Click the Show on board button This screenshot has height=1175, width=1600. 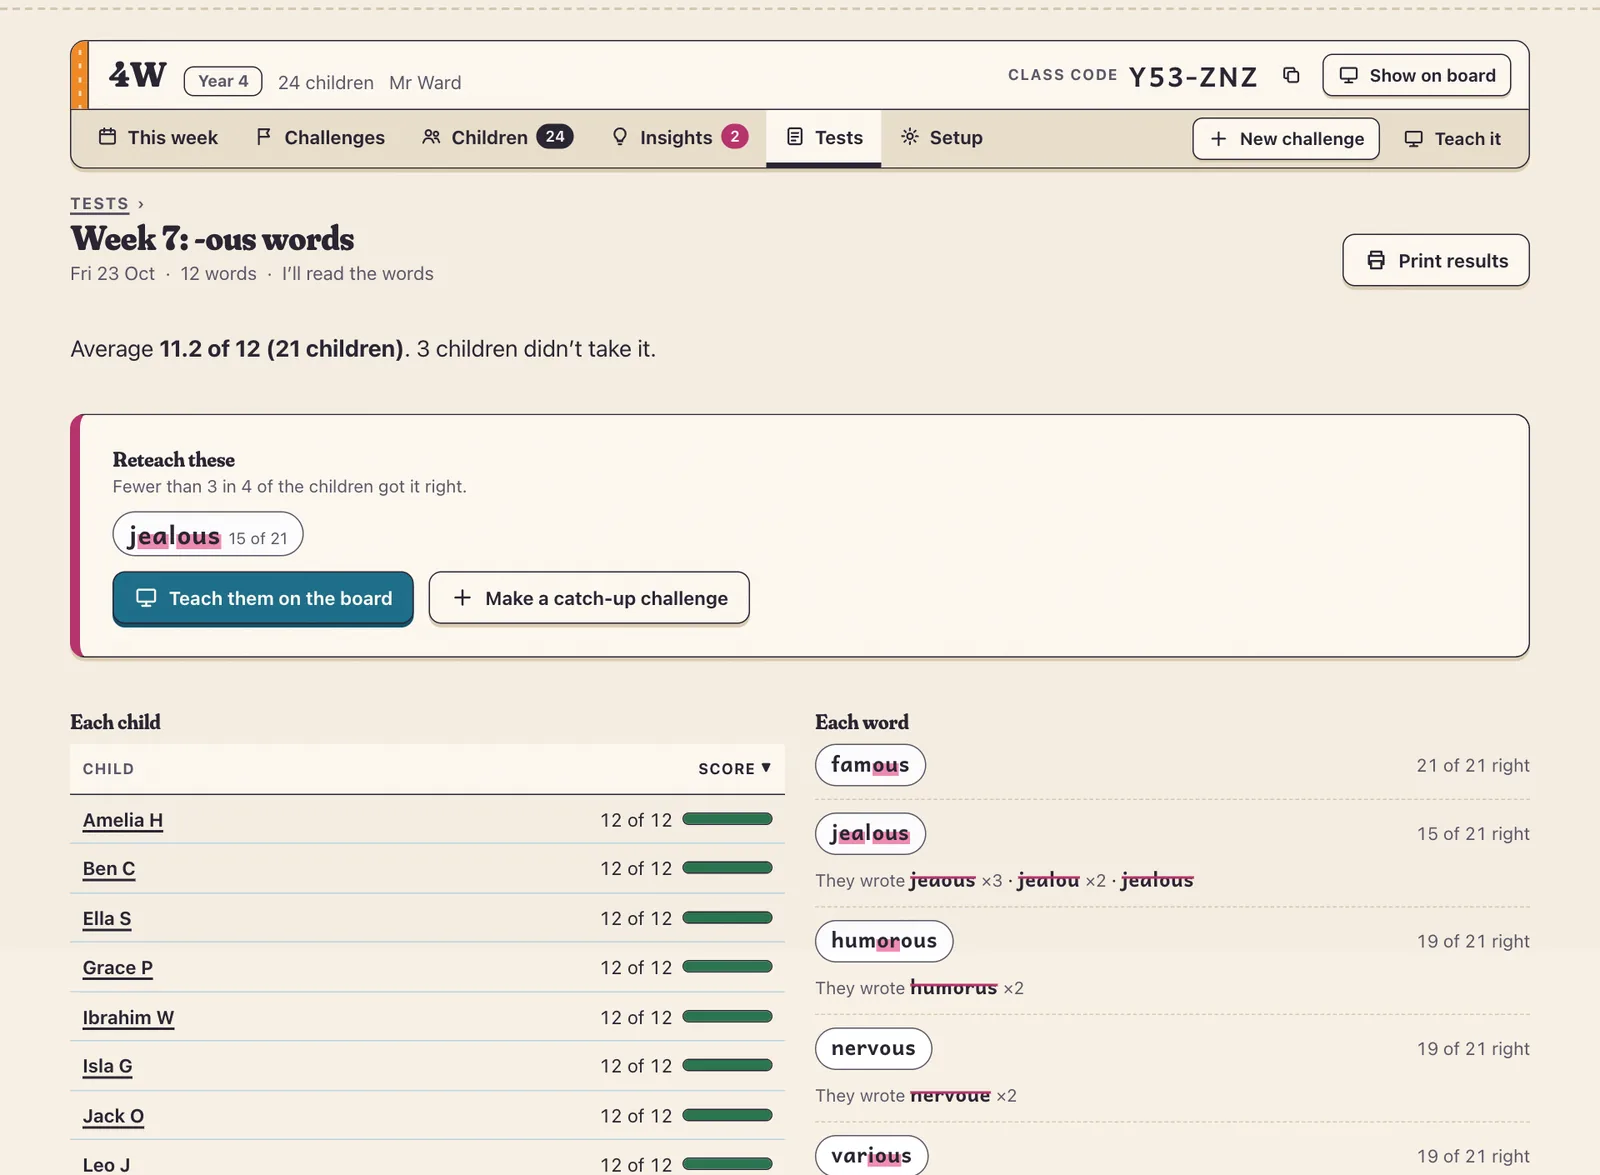(1416, 76)
